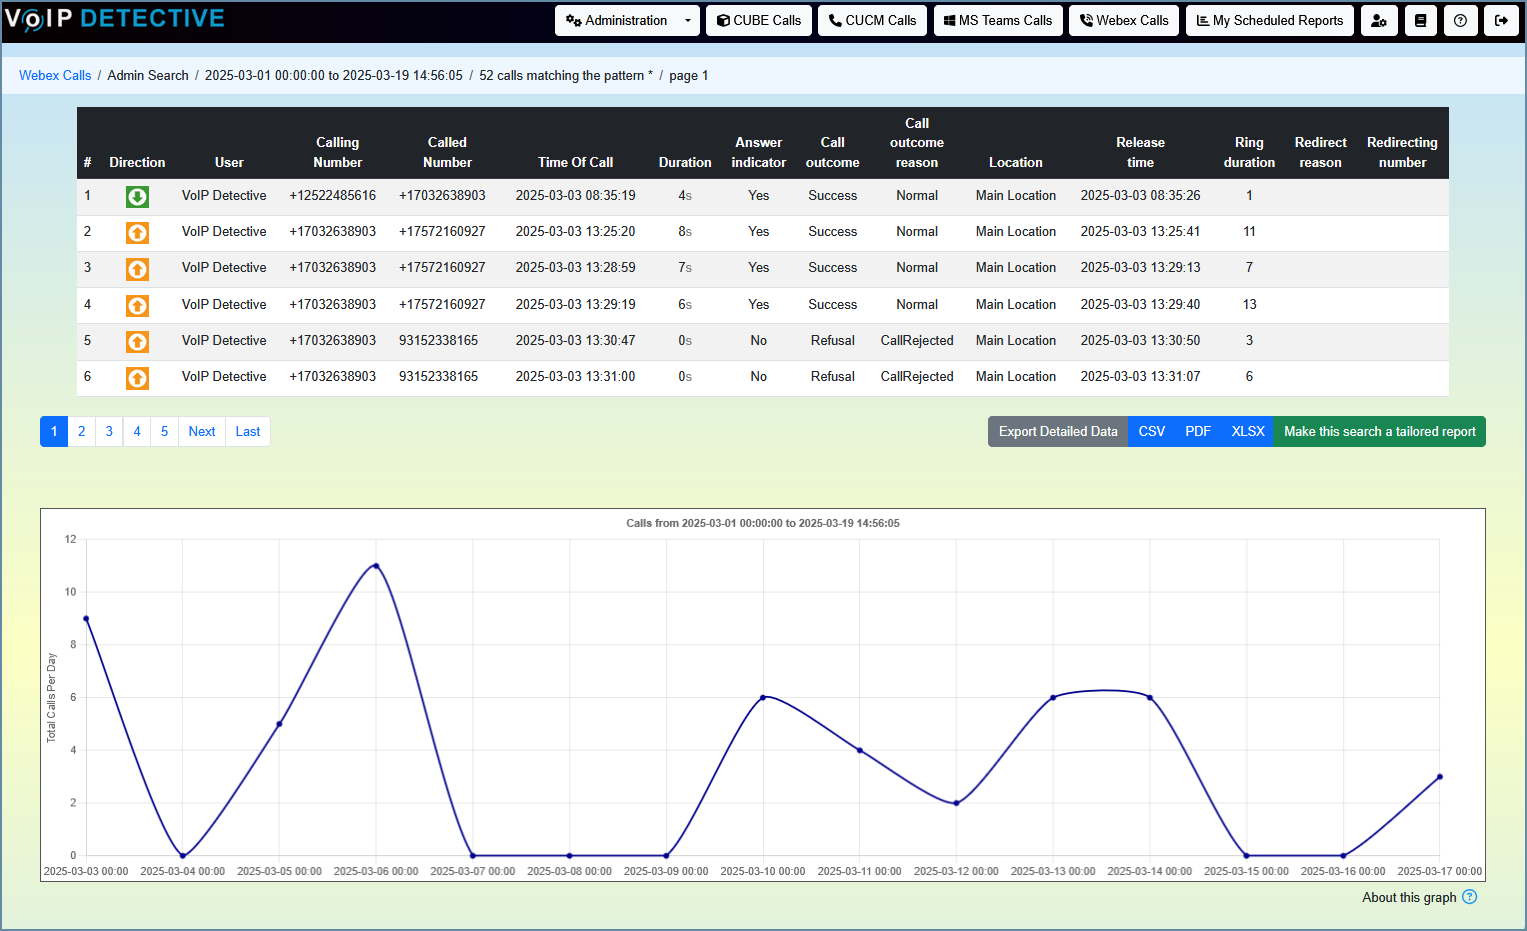Click the graph data point at 2025-03-13
The width and height of the screenshot is (1527, 931).
click(1053, 697)
